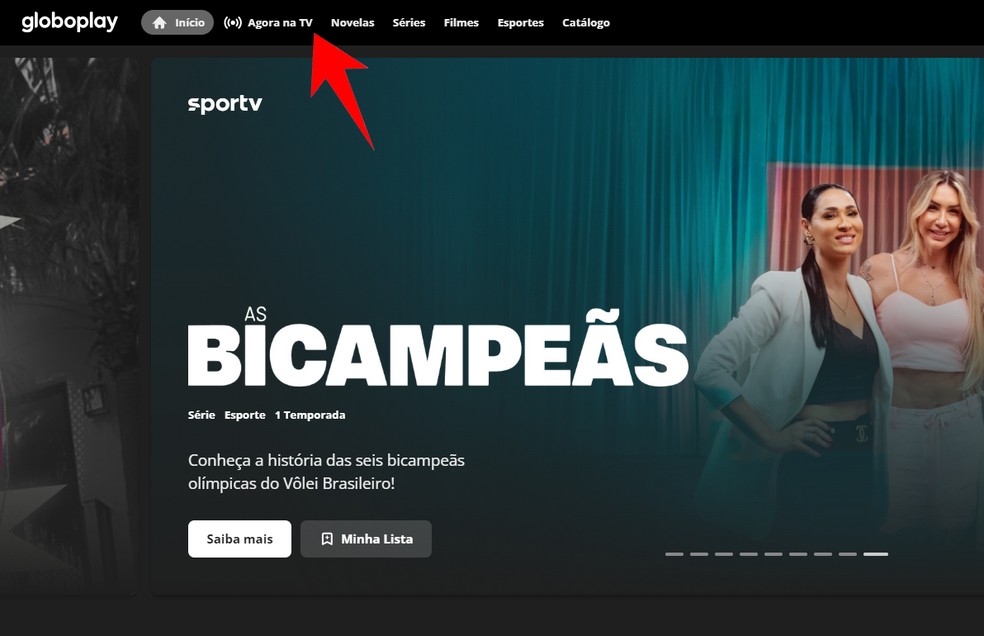Click the 1 Temporada label

[x=310, y=415]
